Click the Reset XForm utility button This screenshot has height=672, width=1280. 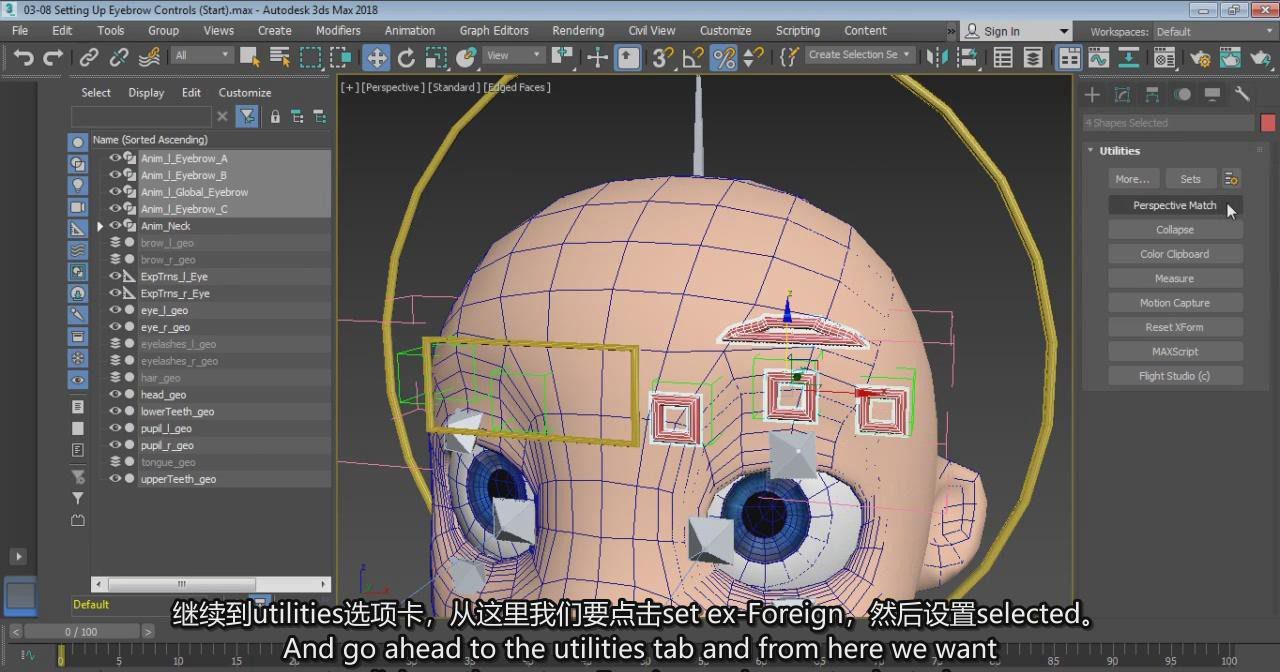pos(1174,327)
